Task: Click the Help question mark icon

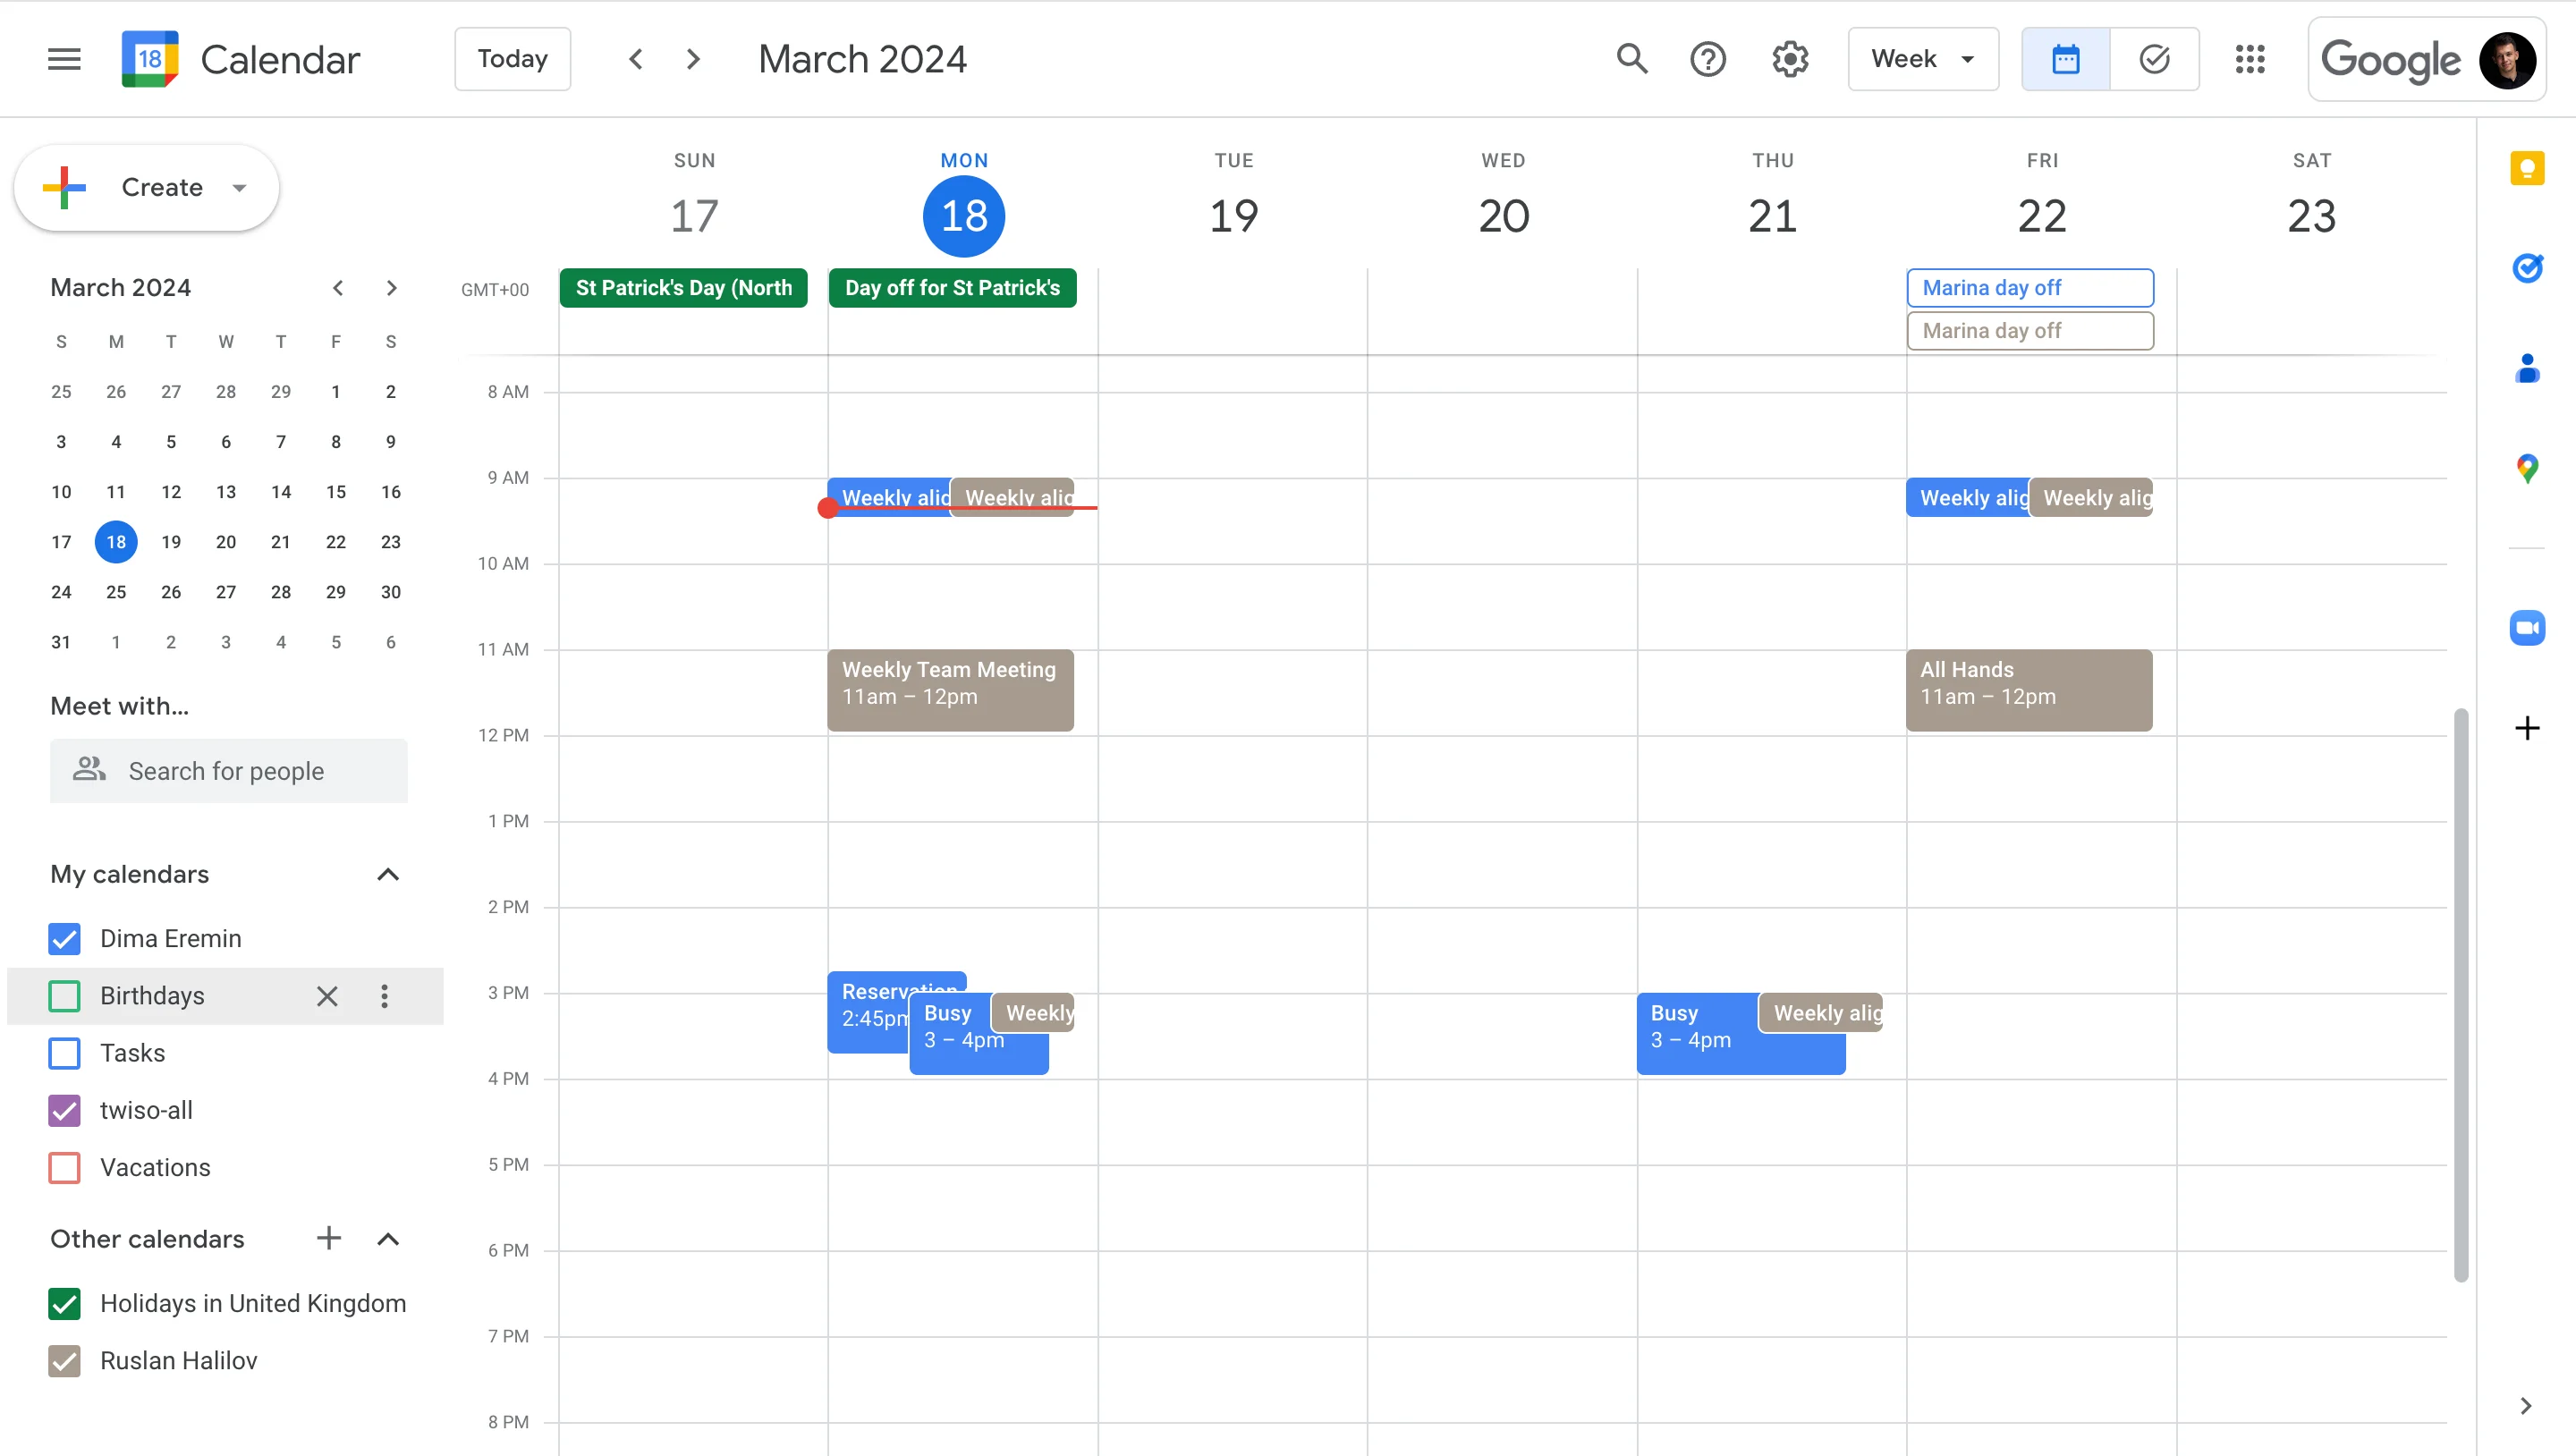Action: [x=1707, y=58]
